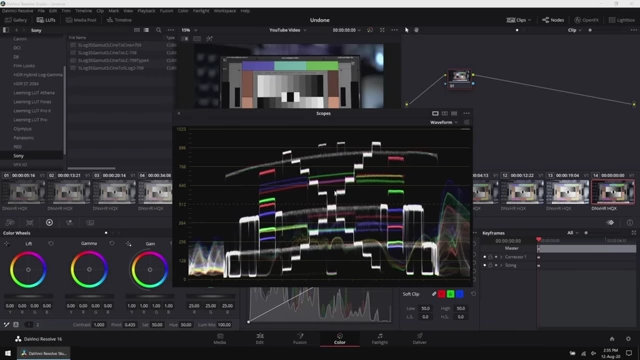Select the Olympus LUT folder
The image size is (640, 360).
tap(22, 129)
